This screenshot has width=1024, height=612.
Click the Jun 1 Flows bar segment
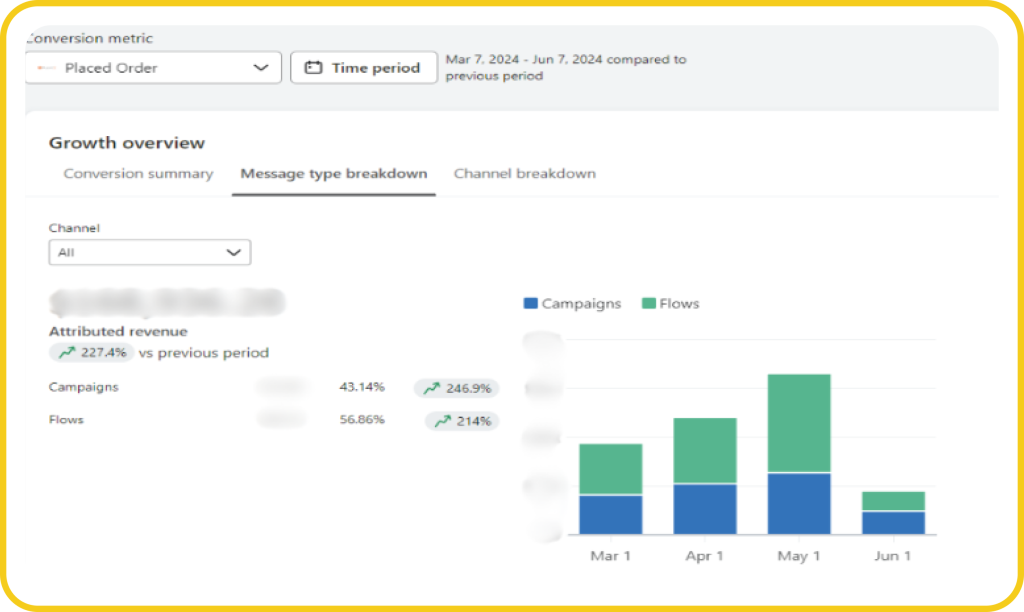click(893, 501)
